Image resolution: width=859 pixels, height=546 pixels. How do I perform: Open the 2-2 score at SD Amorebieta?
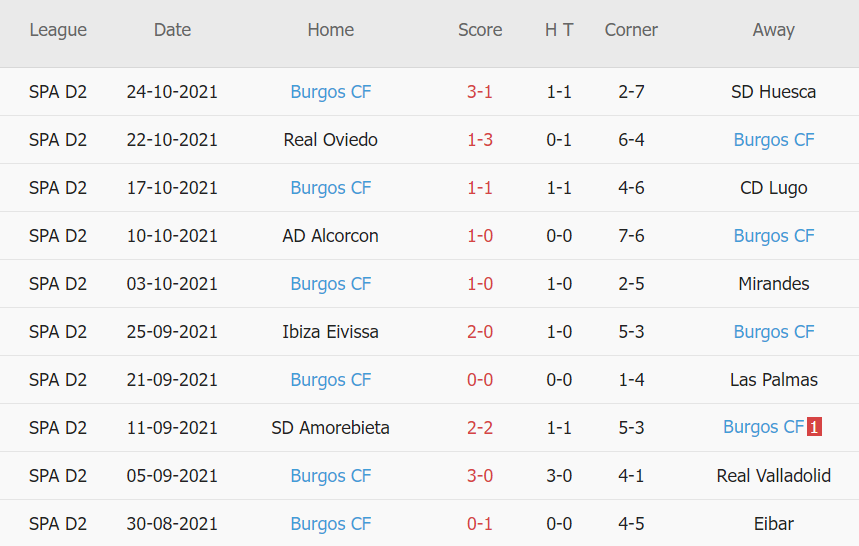click(x=480, y=428)
